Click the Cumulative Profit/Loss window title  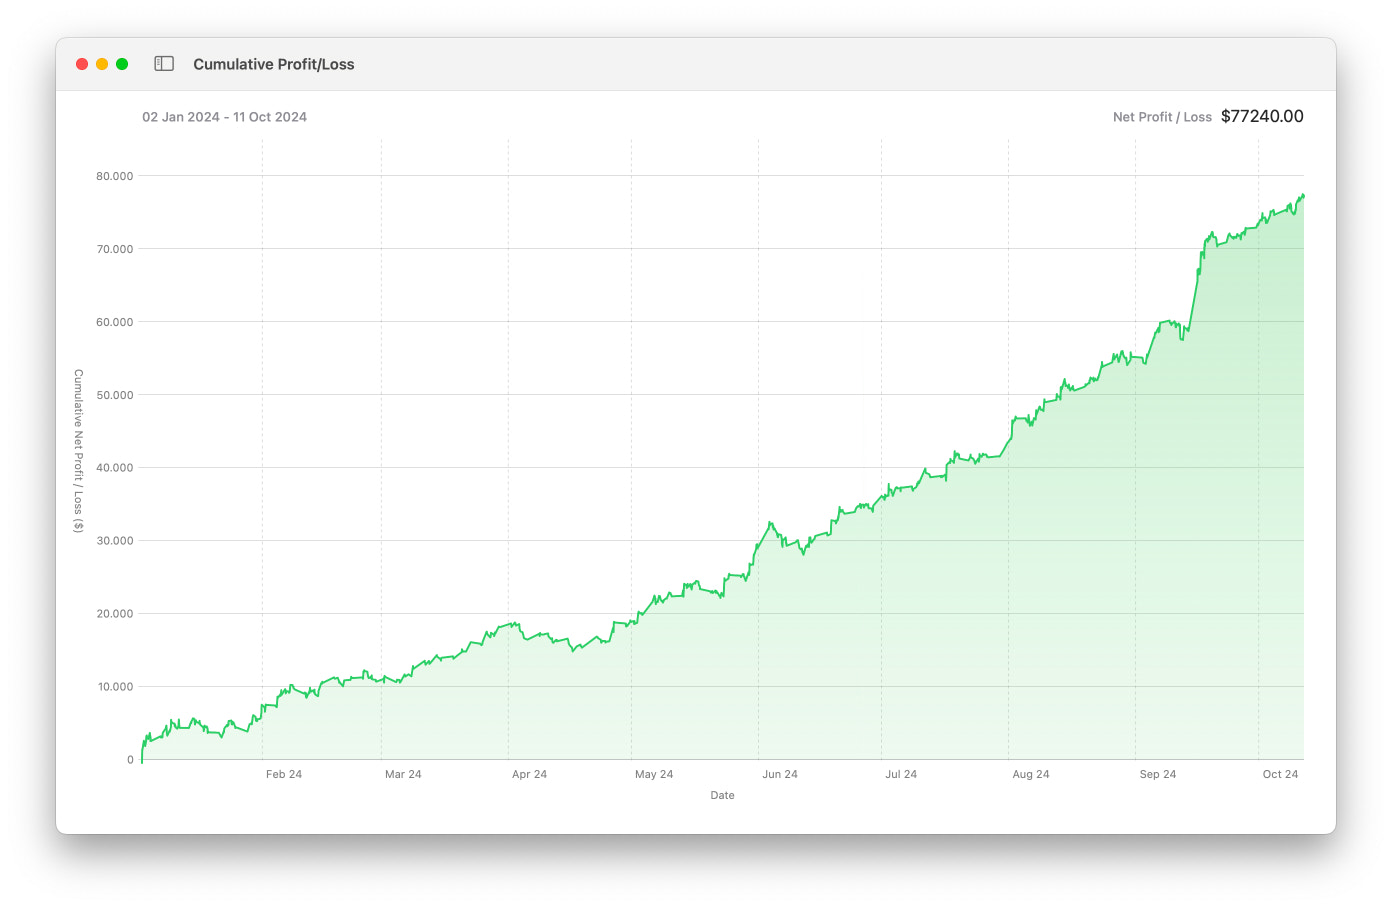pos(274,64)
